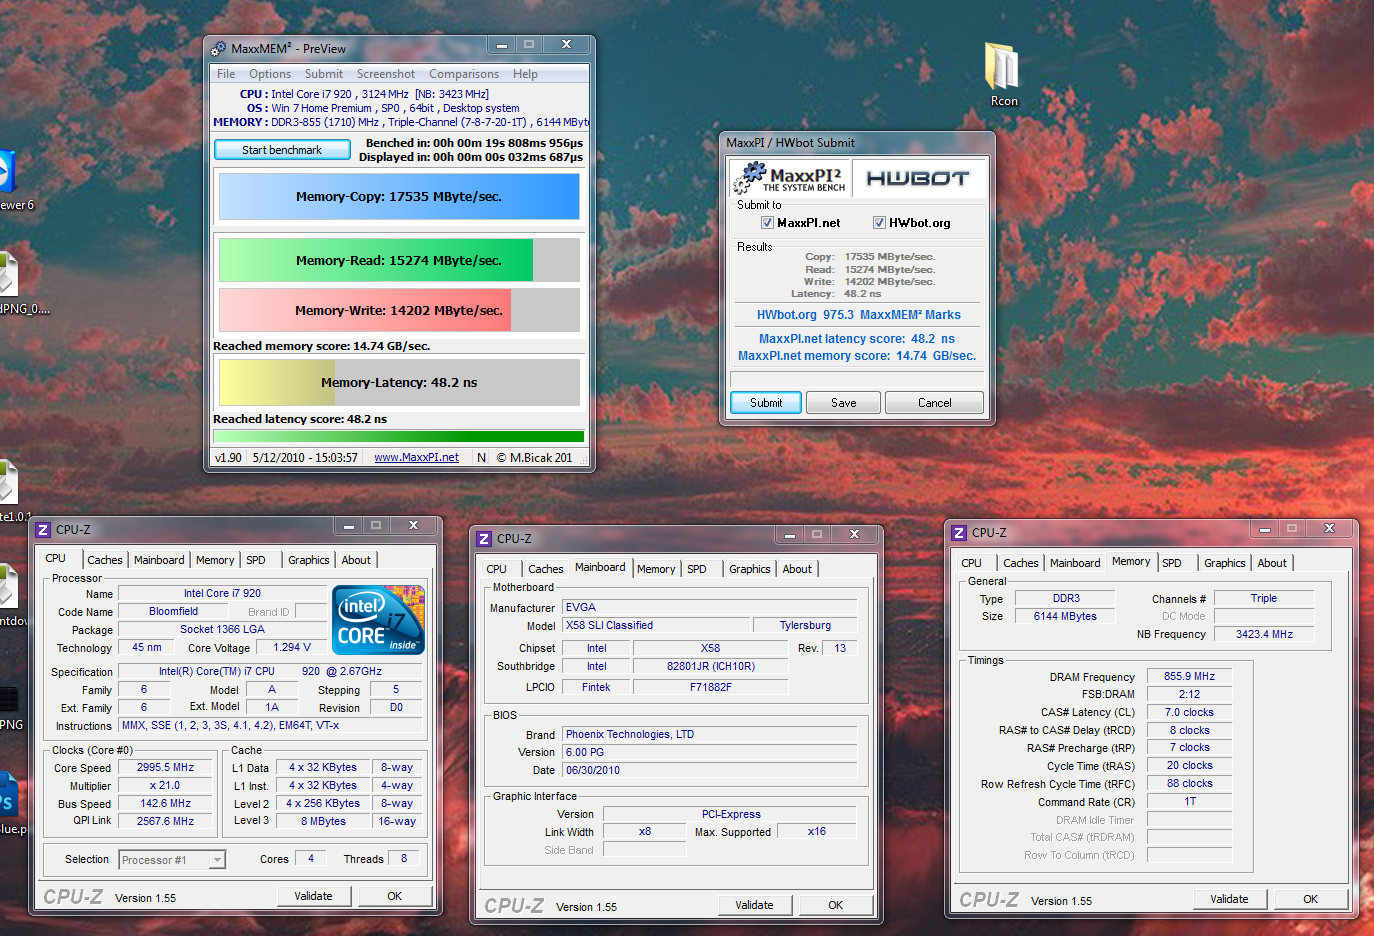1374x936 pixels.
Task: Select CPU tab in middle CPU-Z window
Action: point(497,569)
